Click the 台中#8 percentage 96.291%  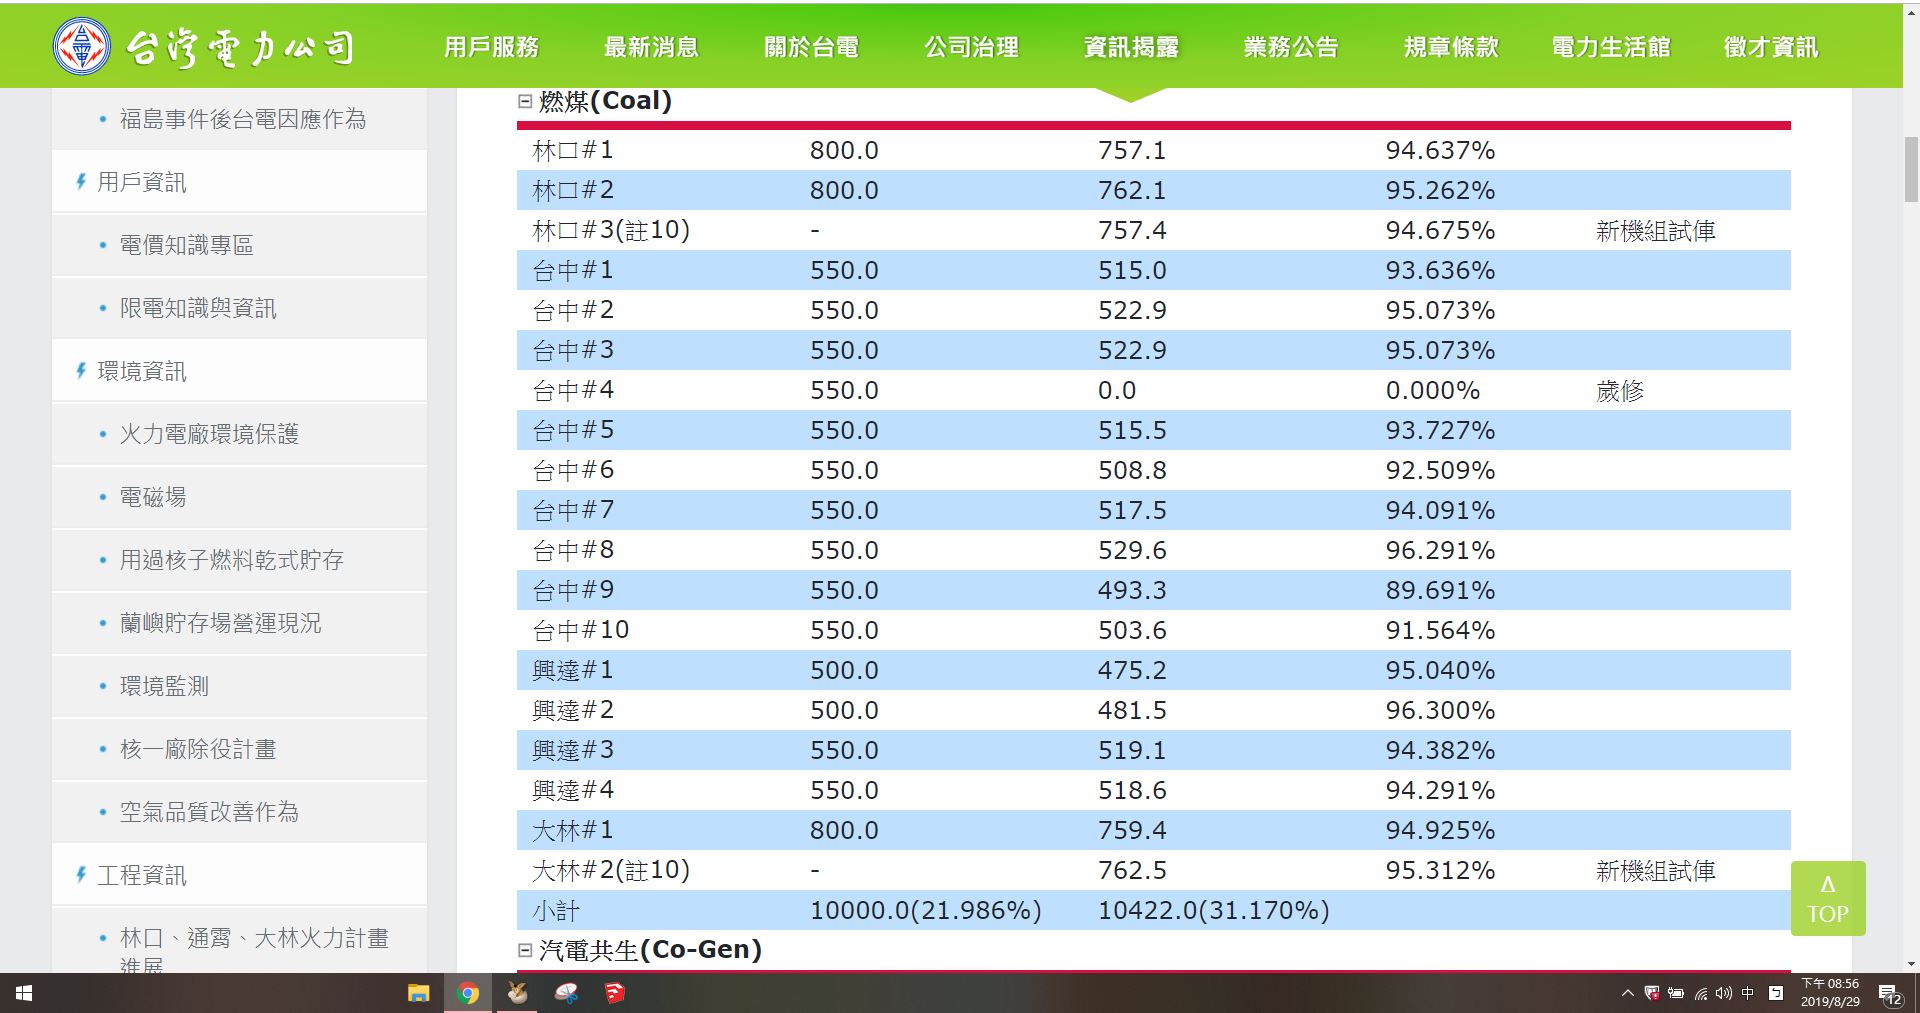click(1440, 550)
